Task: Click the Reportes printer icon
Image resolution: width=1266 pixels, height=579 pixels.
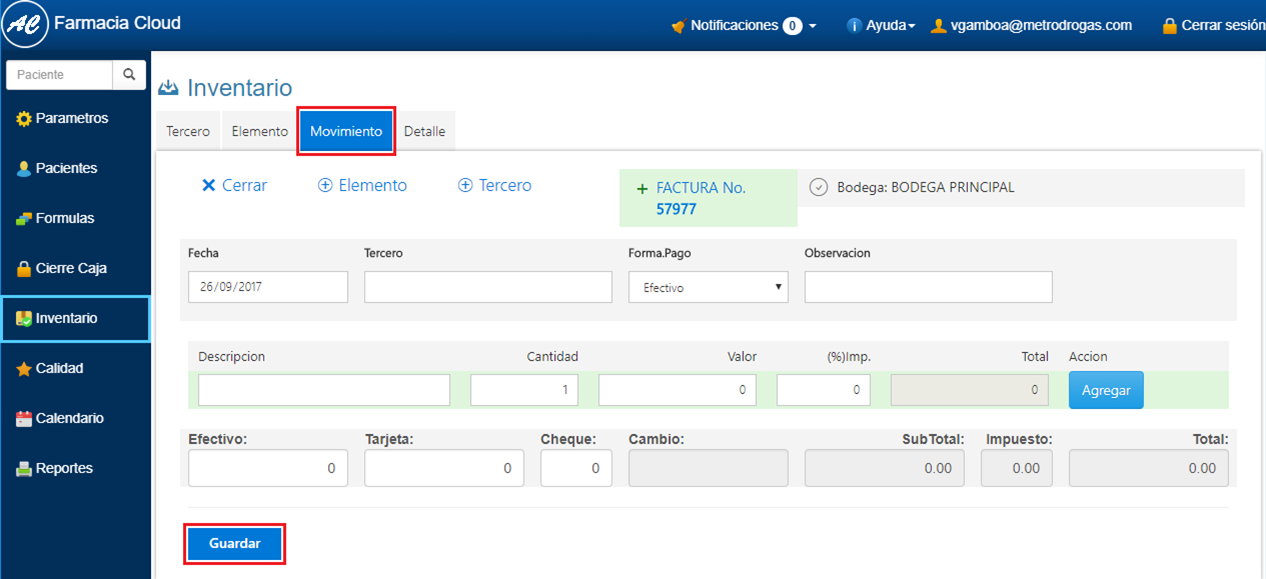Action: click(24, 469)
